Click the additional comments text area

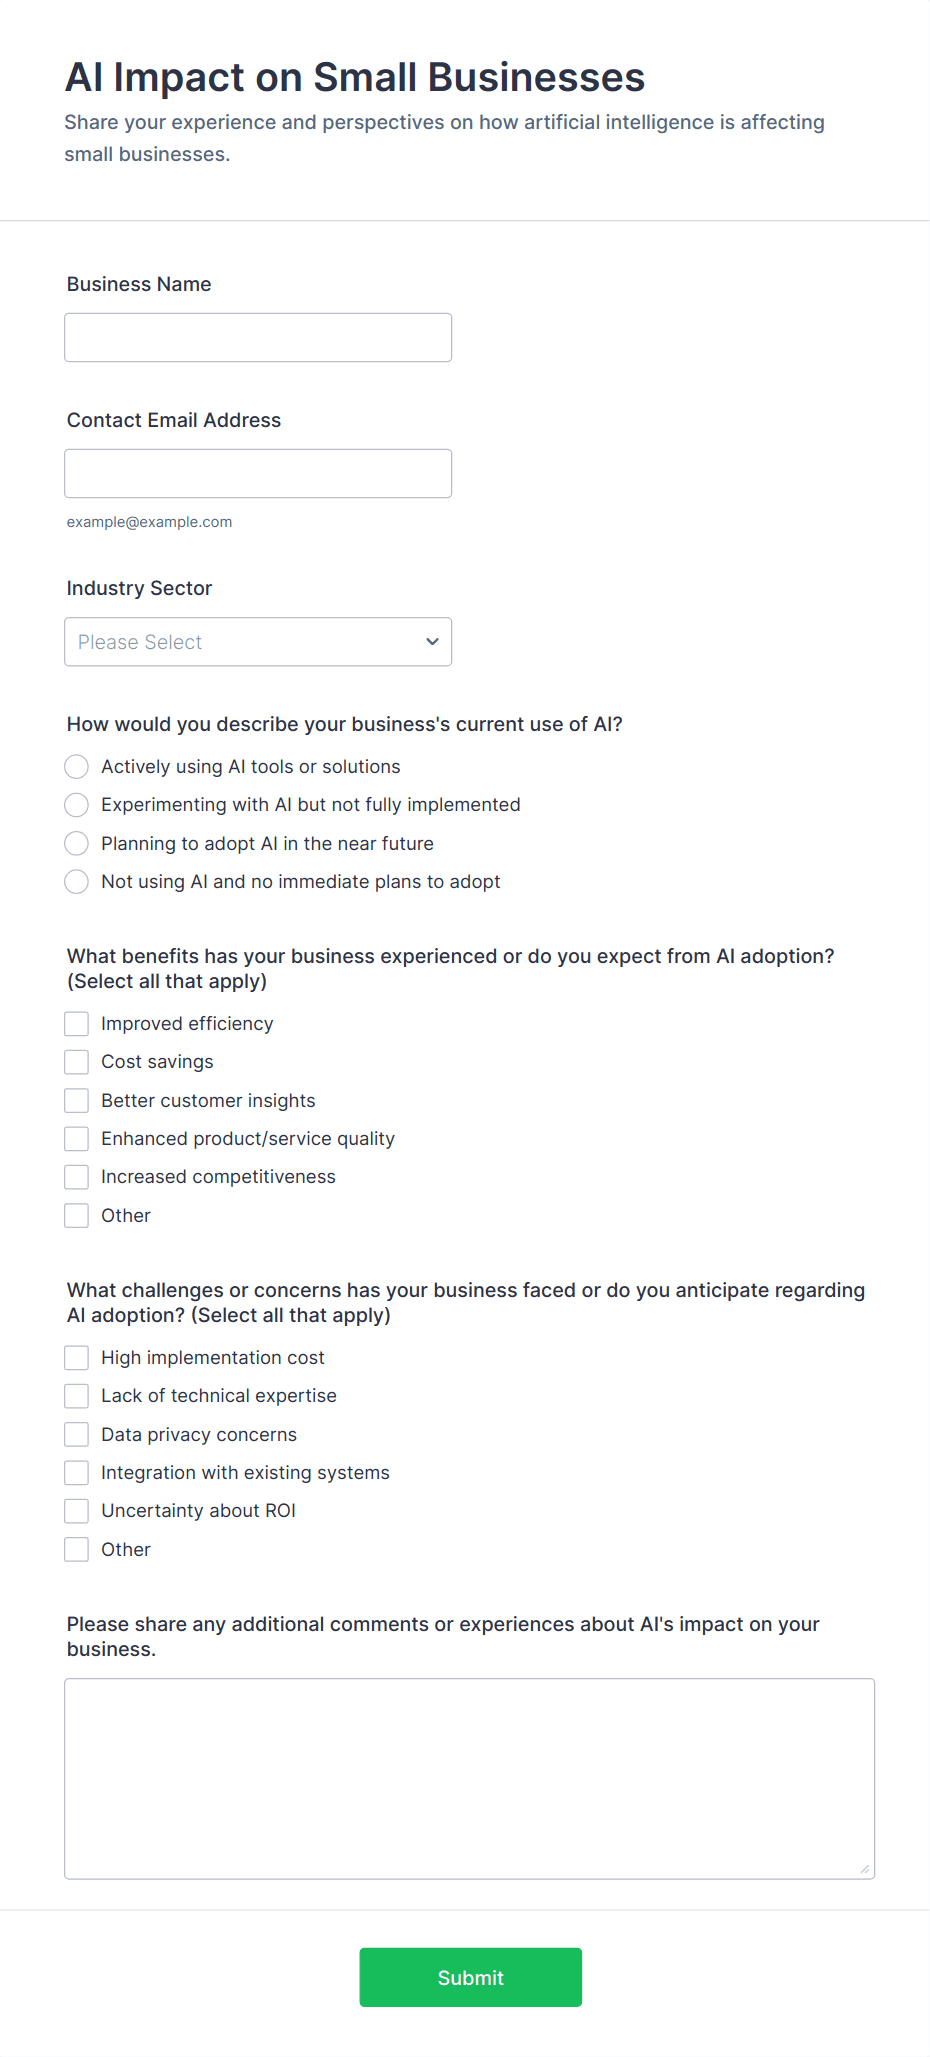469,1778
